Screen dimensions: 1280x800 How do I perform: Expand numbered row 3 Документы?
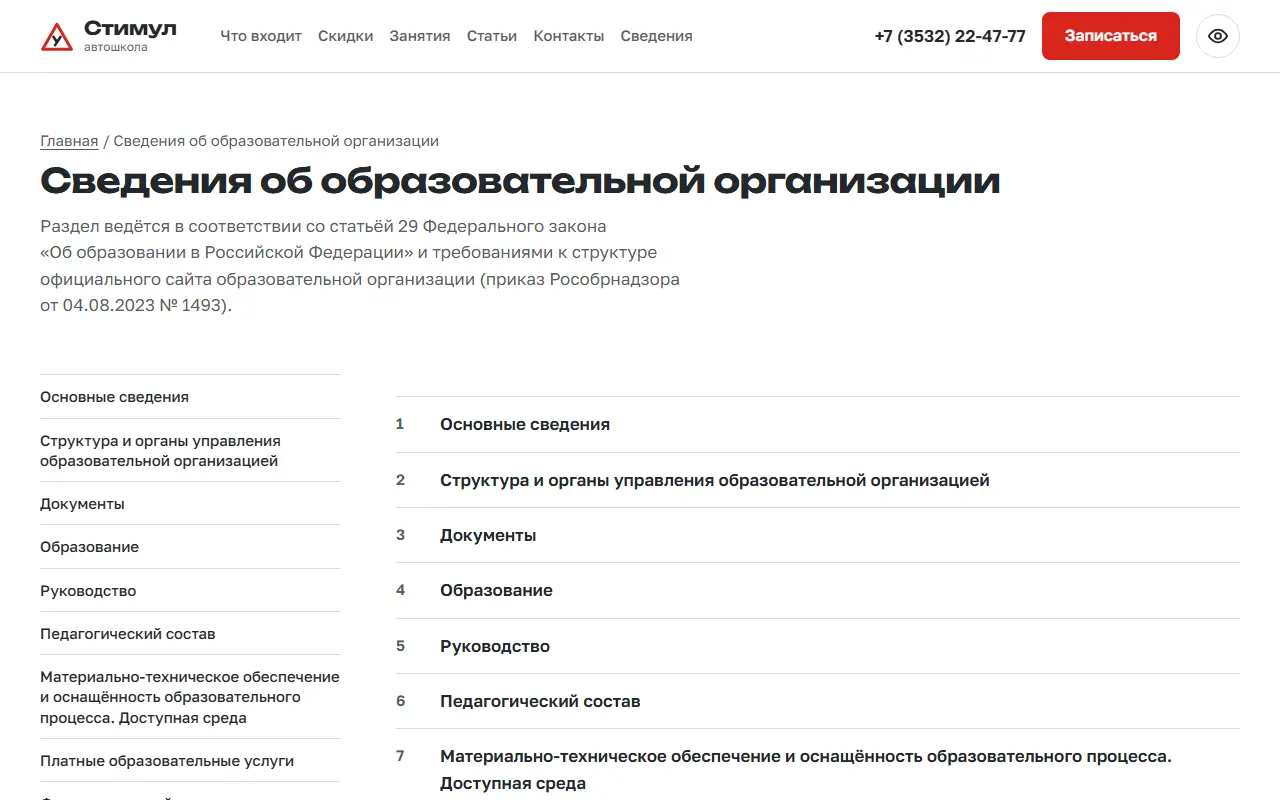tap(818, 535)
